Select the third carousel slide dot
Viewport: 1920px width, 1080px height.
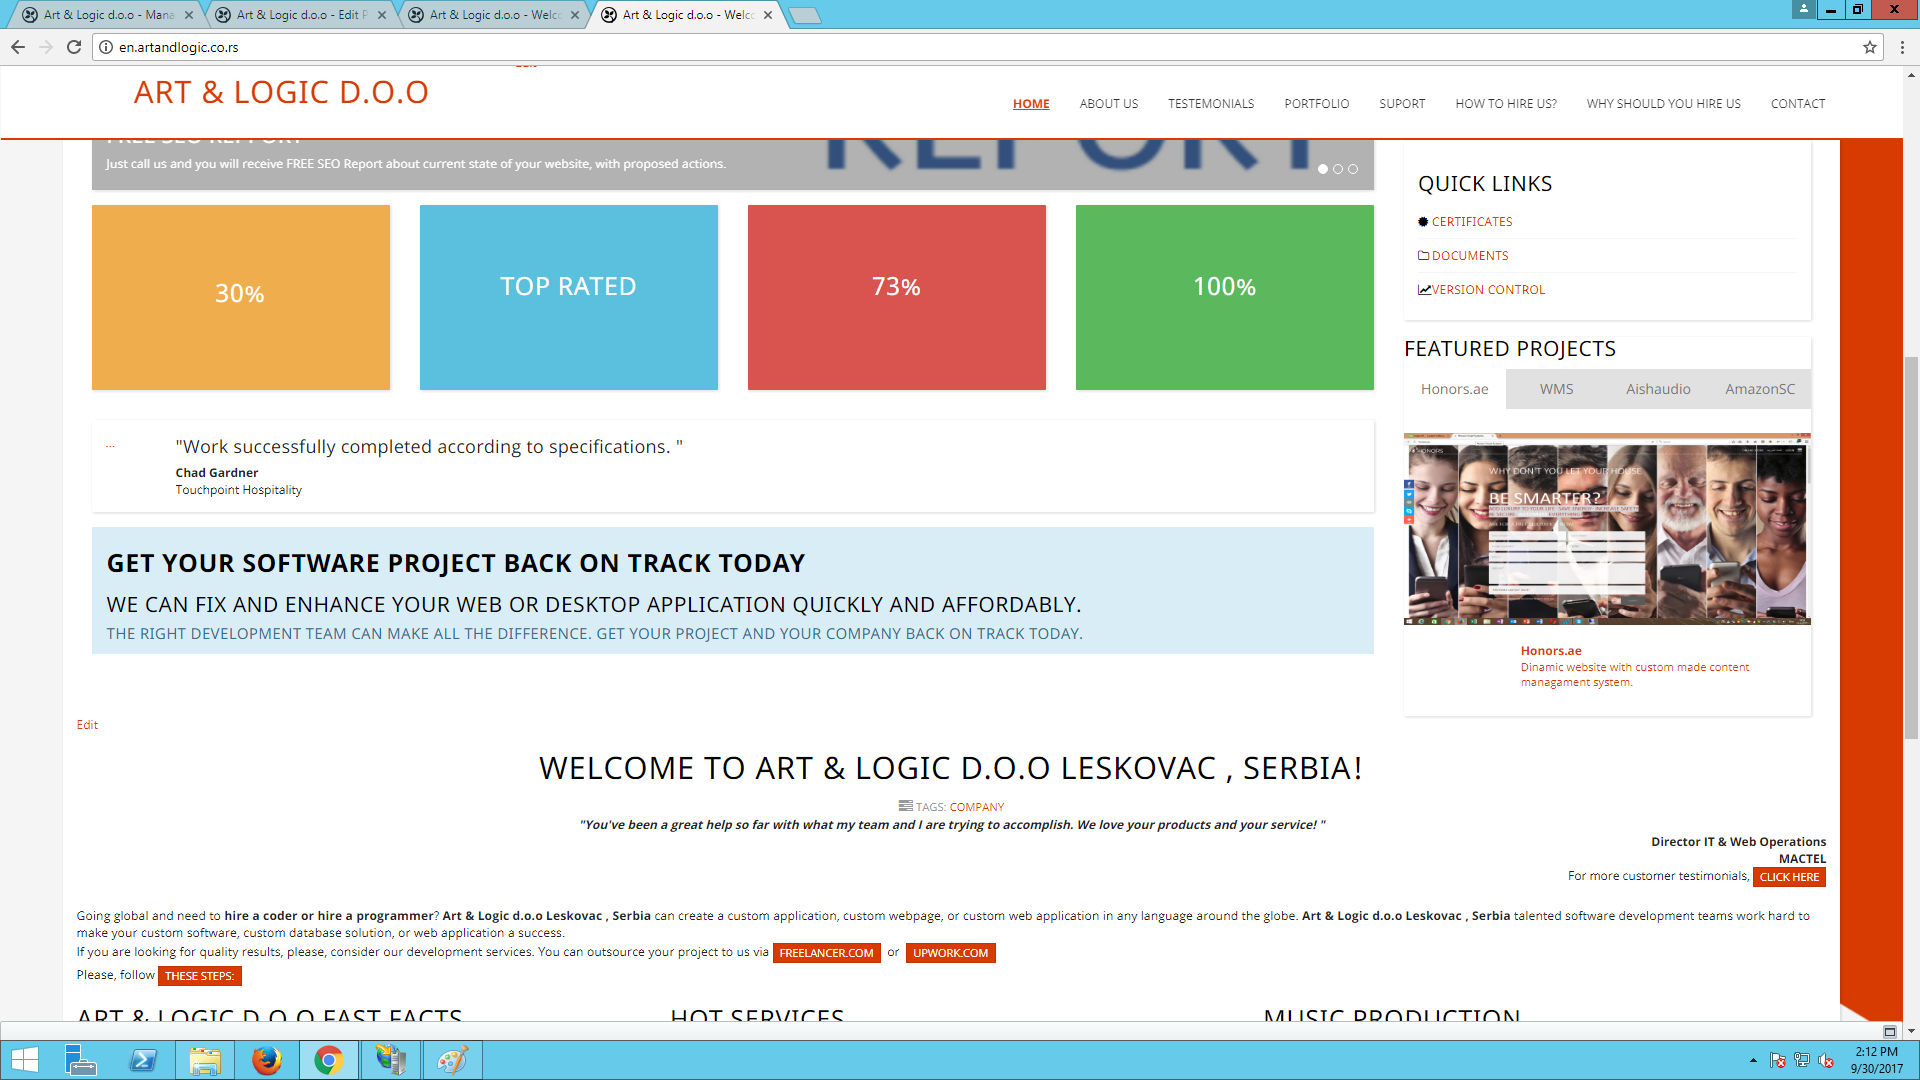click(x=1353, y=169)
